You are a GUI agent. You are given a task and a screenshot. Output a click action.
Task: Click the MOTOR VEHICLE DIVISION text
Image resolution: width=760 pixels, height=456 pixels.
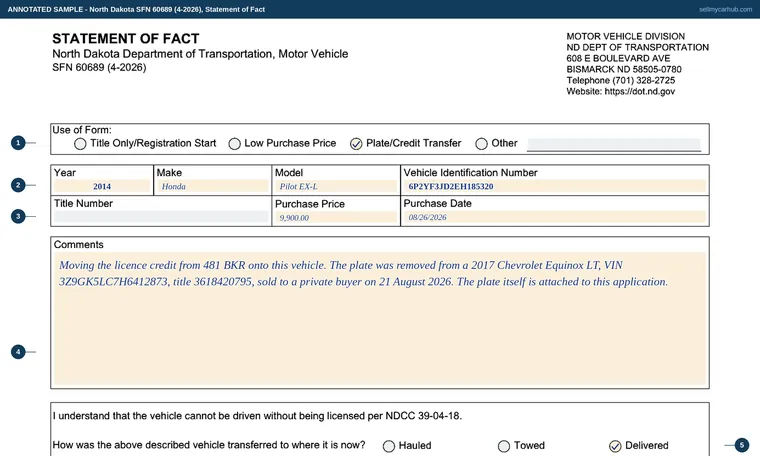click(x=625, y=36)
